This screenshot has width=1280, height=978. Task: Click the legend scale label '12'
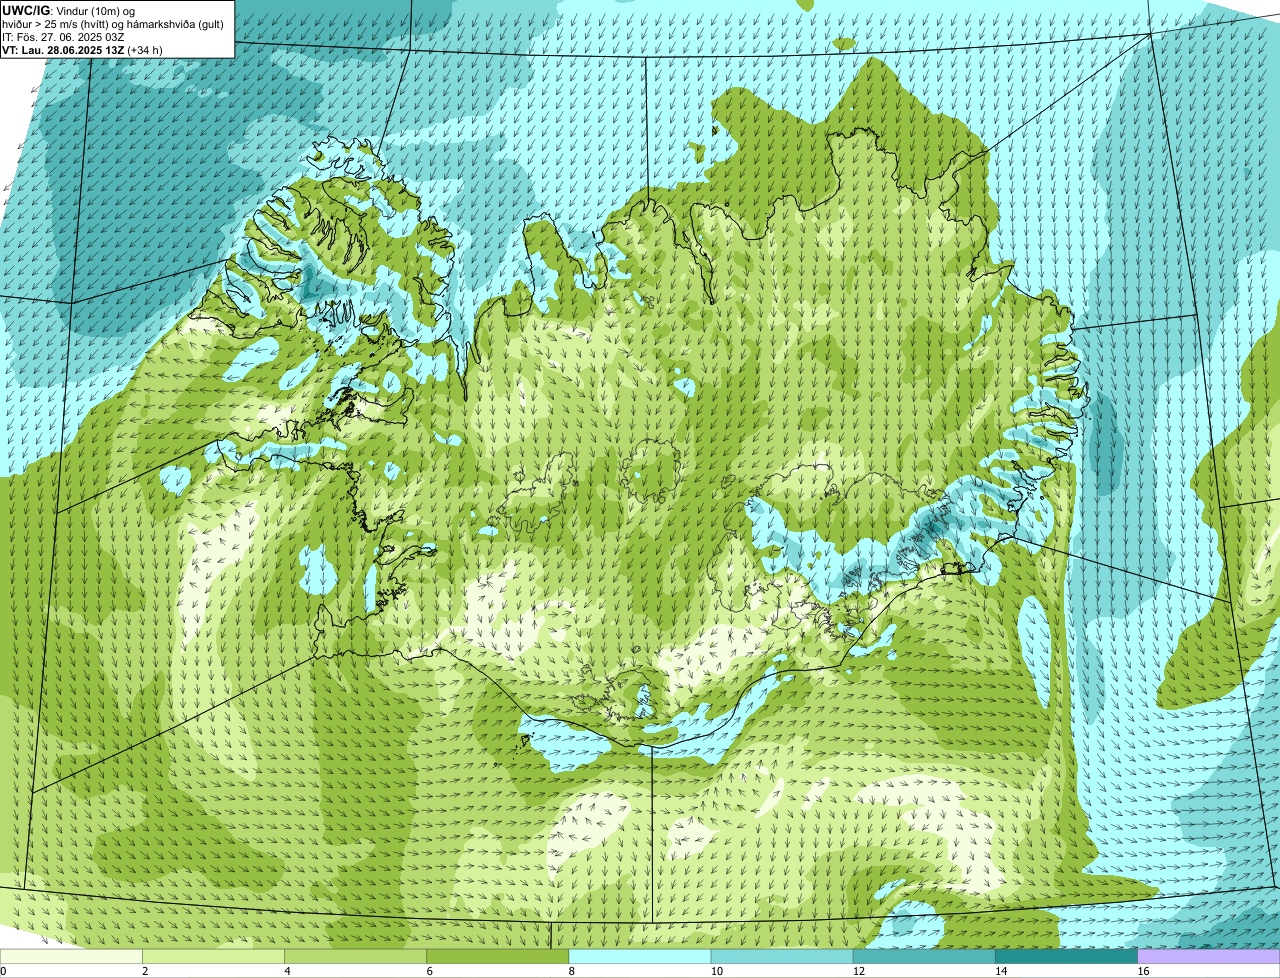click(x=858, y=971)
